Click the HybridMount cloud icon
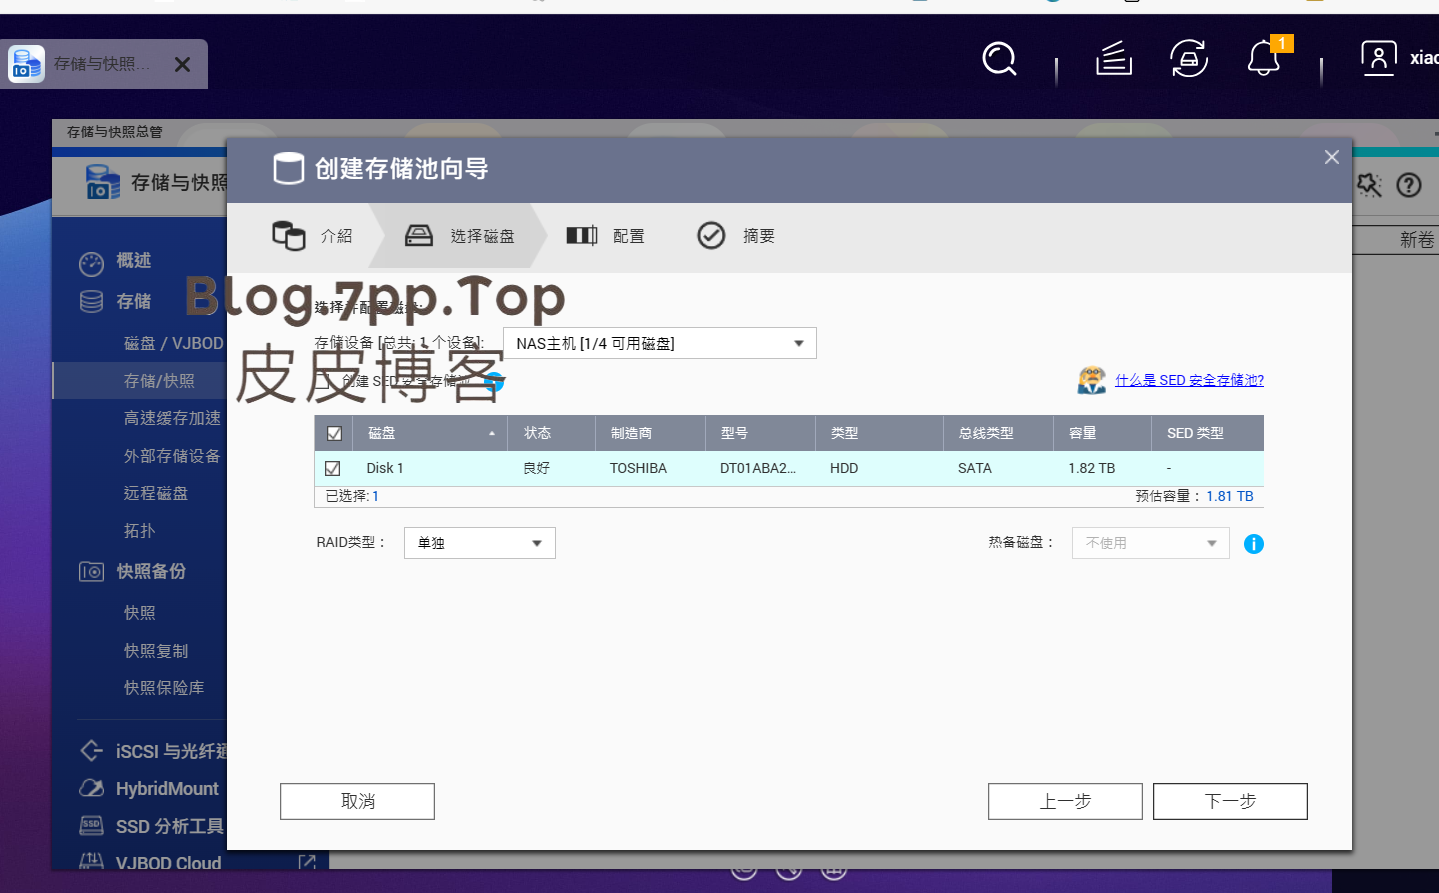The image size is (1439, 893). pyautogui.click(x=91, y=788)
